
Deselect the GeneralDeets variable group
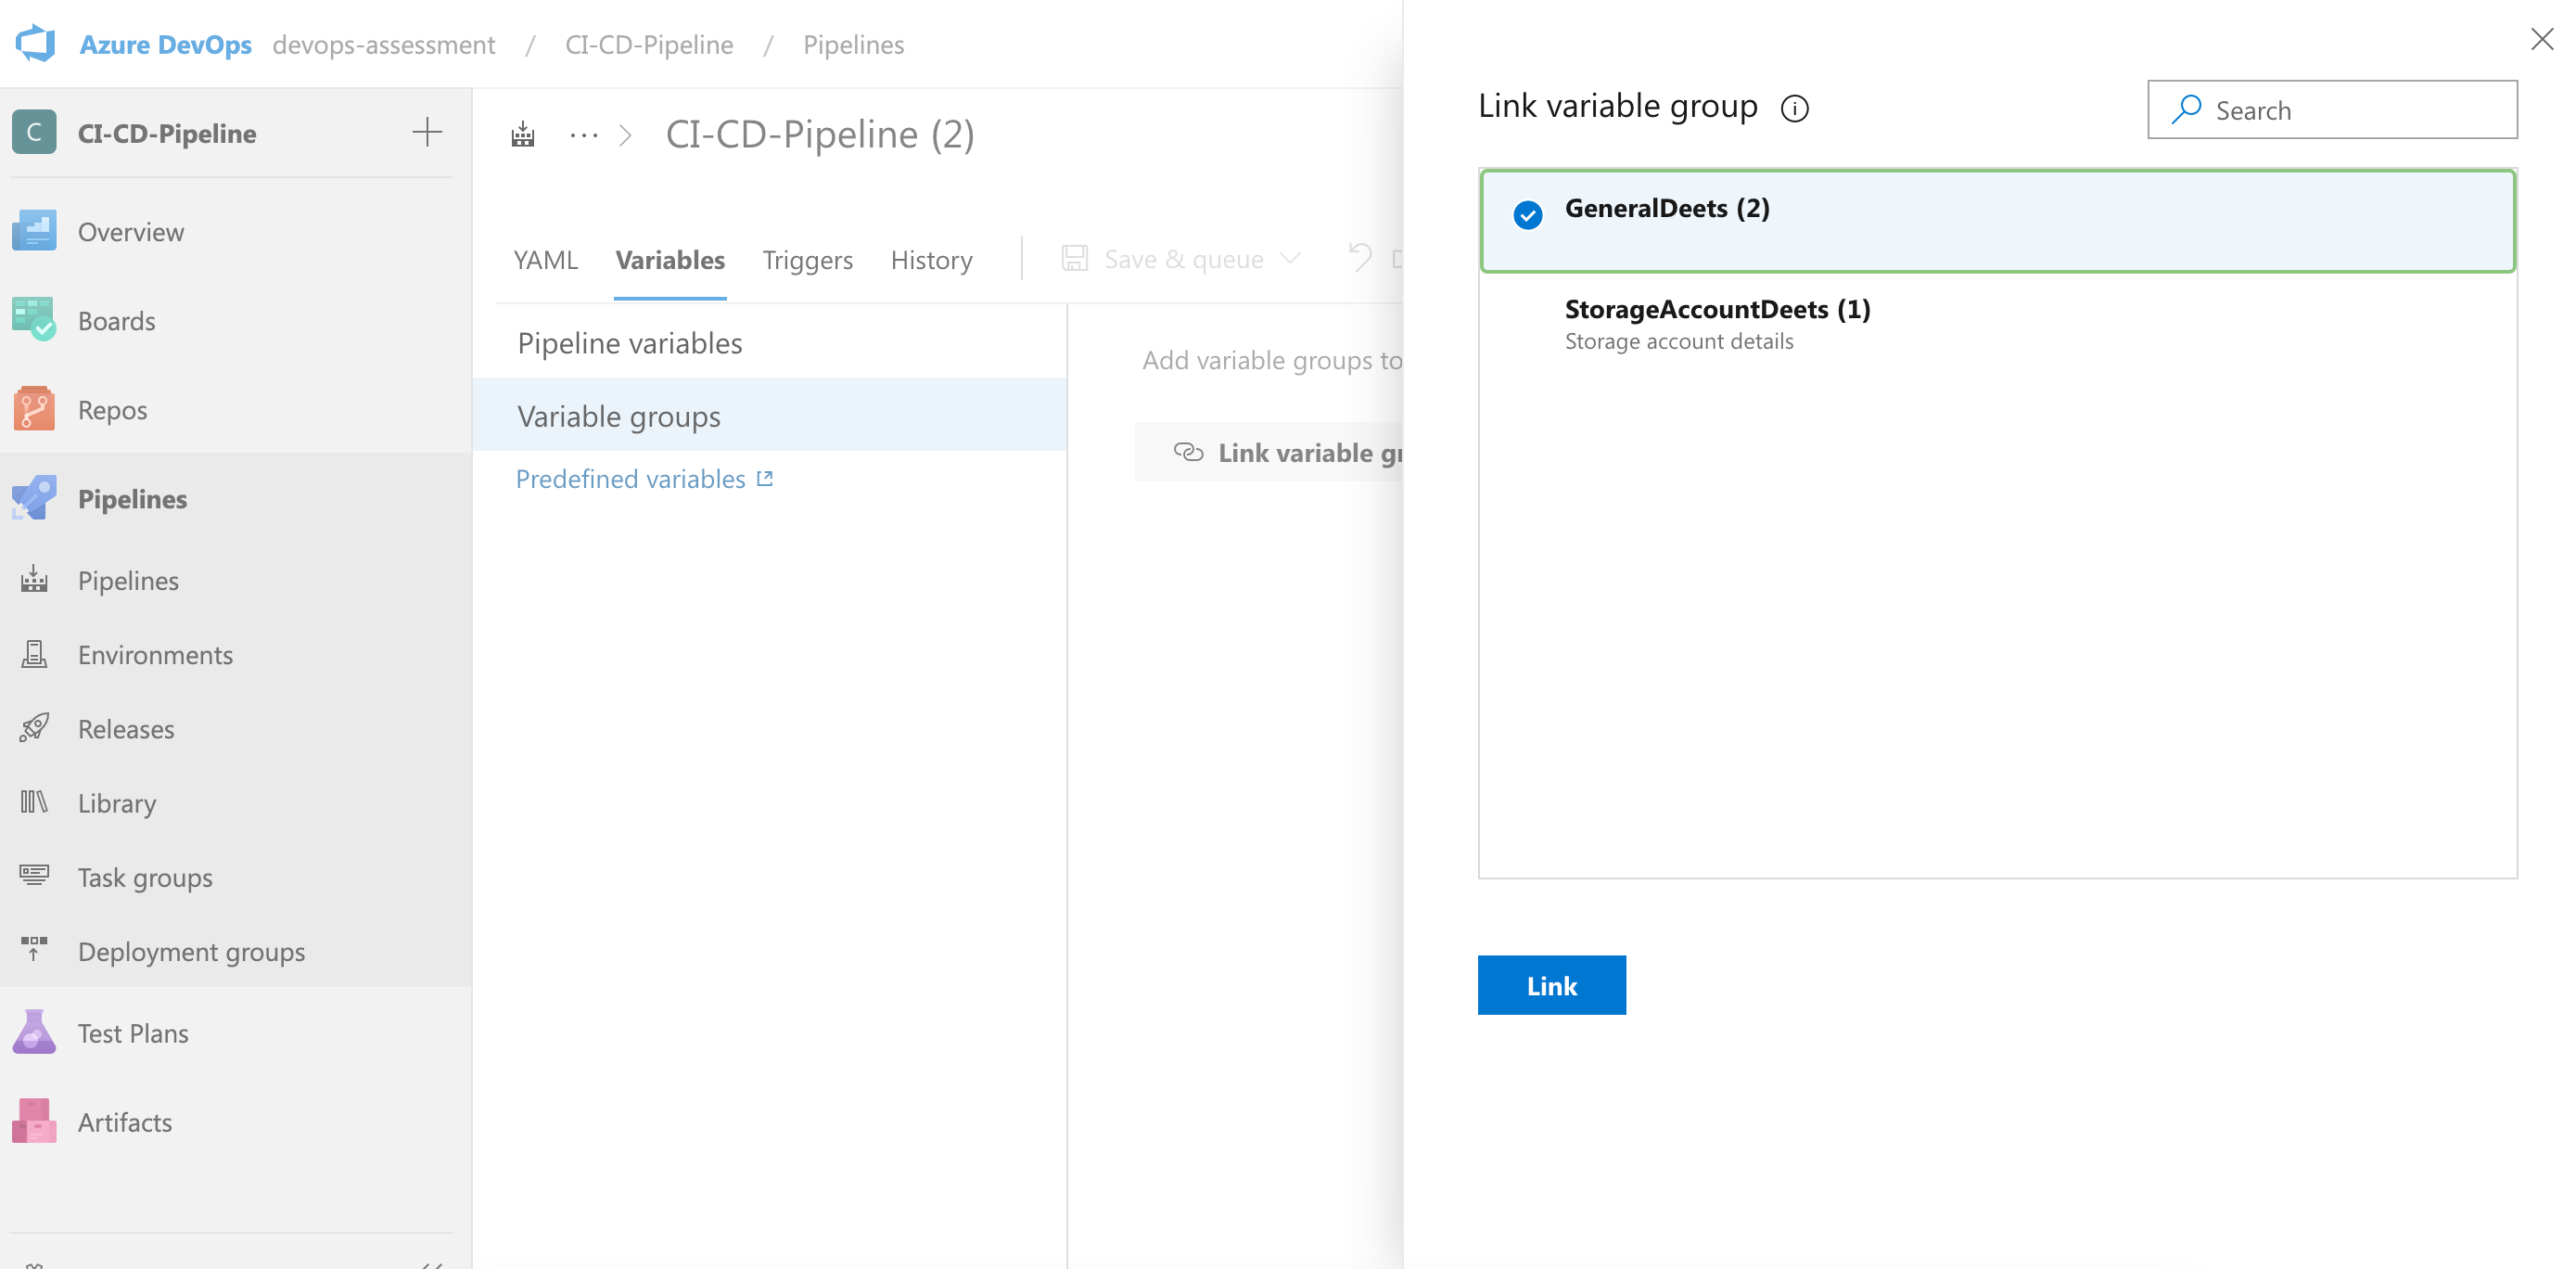1527,213
